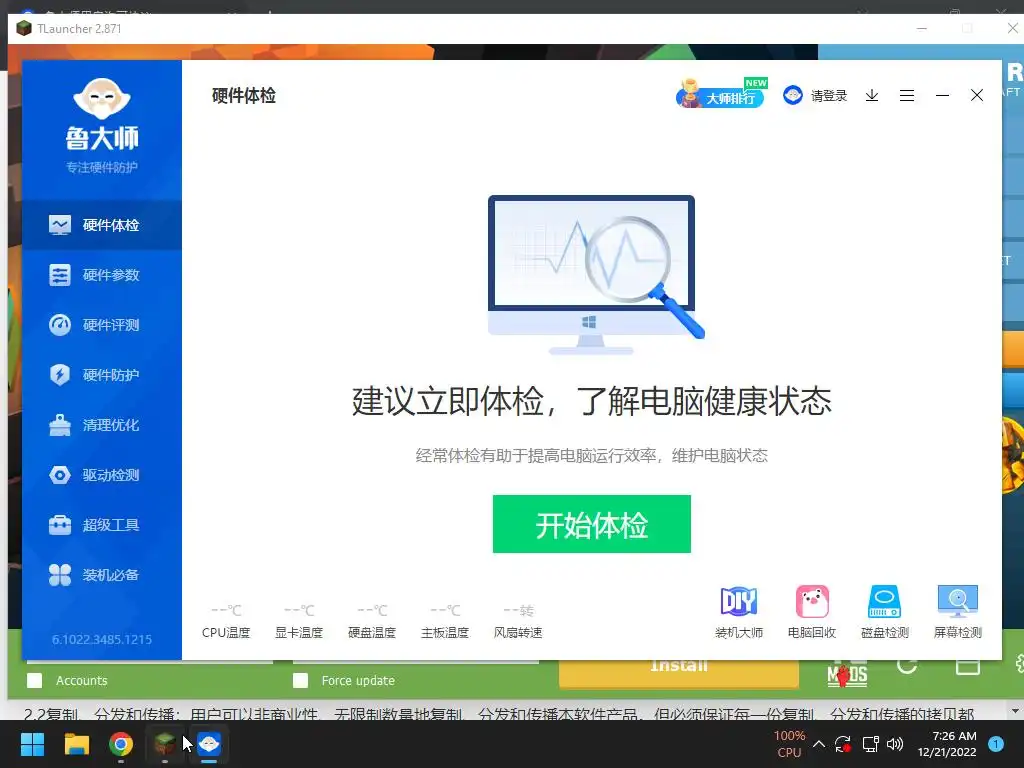Viewport: 1024px width, 768px height.
Task: Close the TLauncher window
Action: [x=1012, y=29]
